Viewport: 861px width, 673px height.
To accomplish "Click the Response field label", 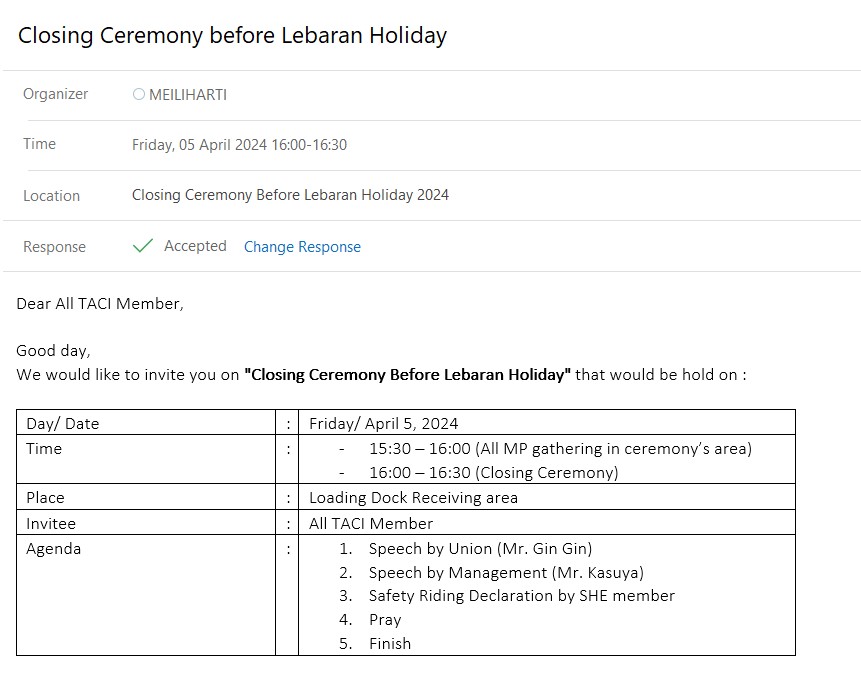I will [54, 246].
